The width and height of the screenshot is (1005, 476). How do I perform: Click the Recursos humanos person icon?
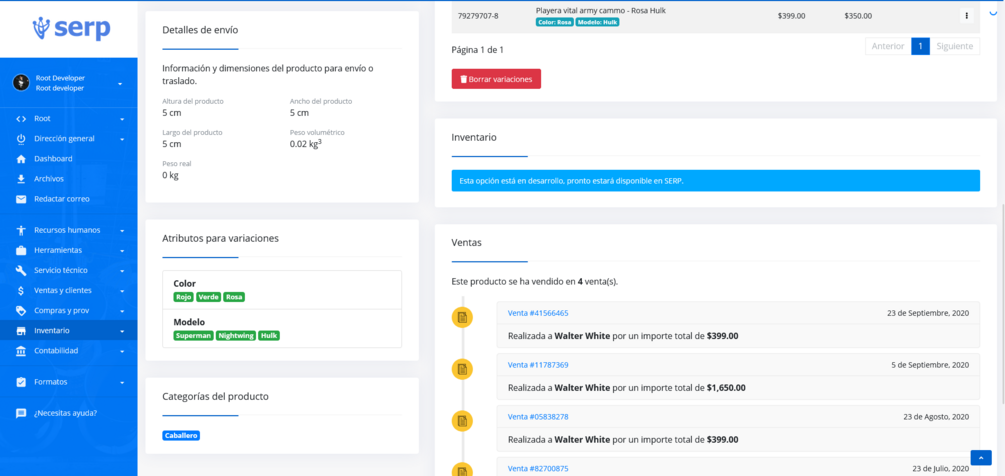coord(21,230)
